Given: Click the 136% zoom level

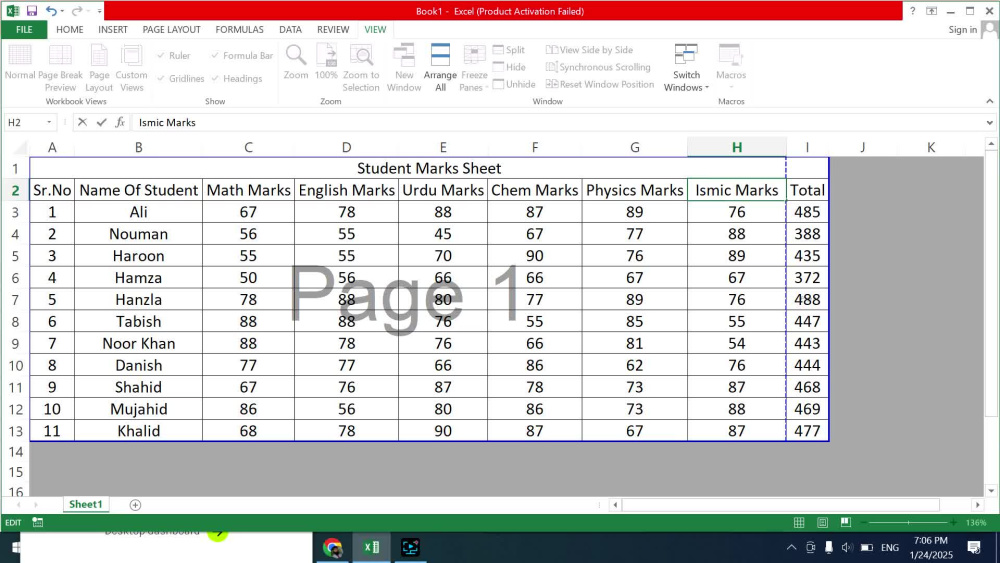Looking at the screenshot, I should coord(976,522).
